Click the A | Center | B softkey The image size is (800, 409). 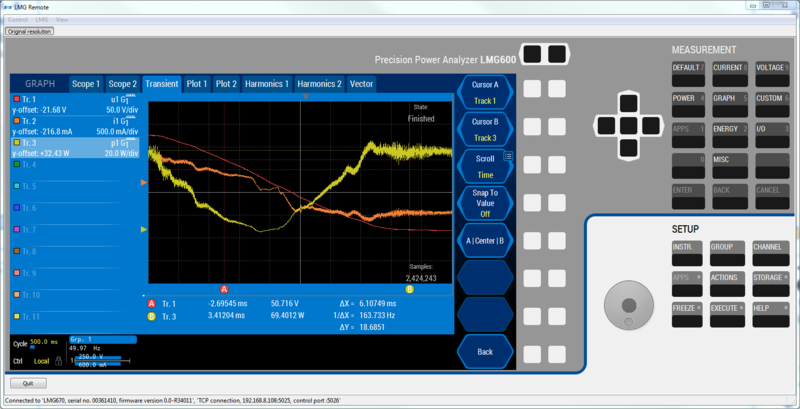tap(485, 240)
